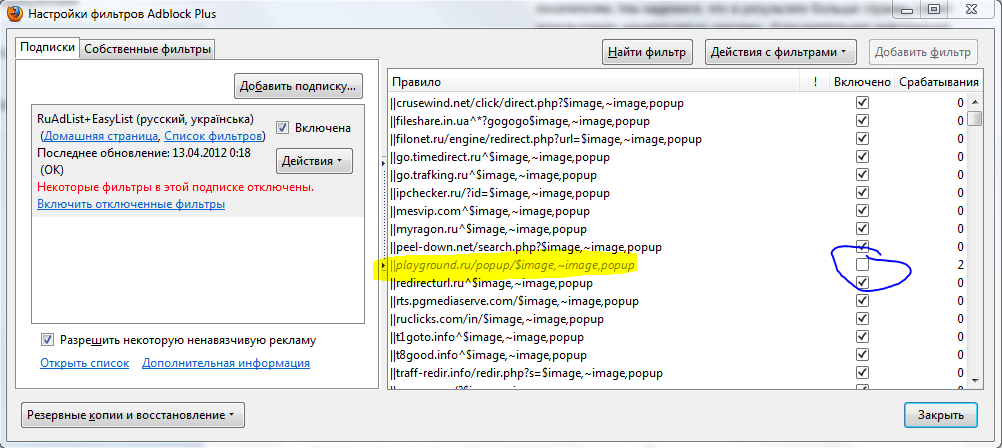This screenshot has height=448, width=1002.
Task: Switch to the Подписки tab
Action: tap(48, 48)
